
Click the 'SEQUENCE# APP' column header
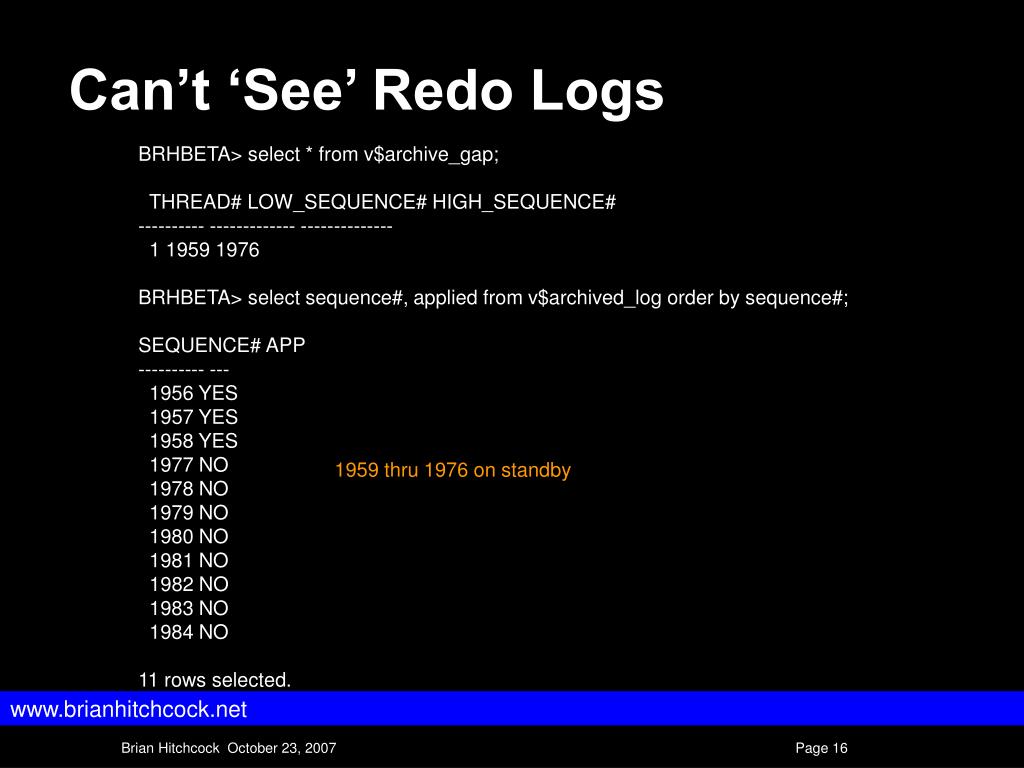(x=221, y=345)
